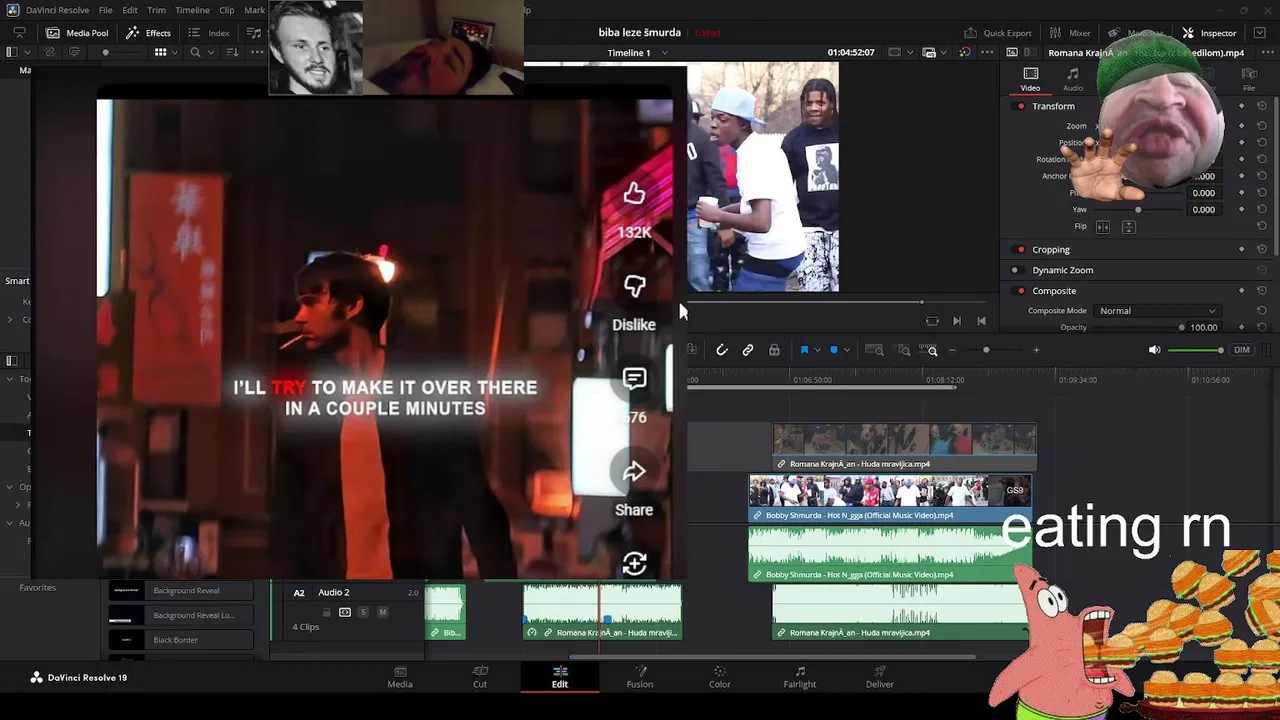The width and height of the screenshot is (1280, 720).
Task: Click the bypass color grades icon
Action: click(x=964, y=52)
